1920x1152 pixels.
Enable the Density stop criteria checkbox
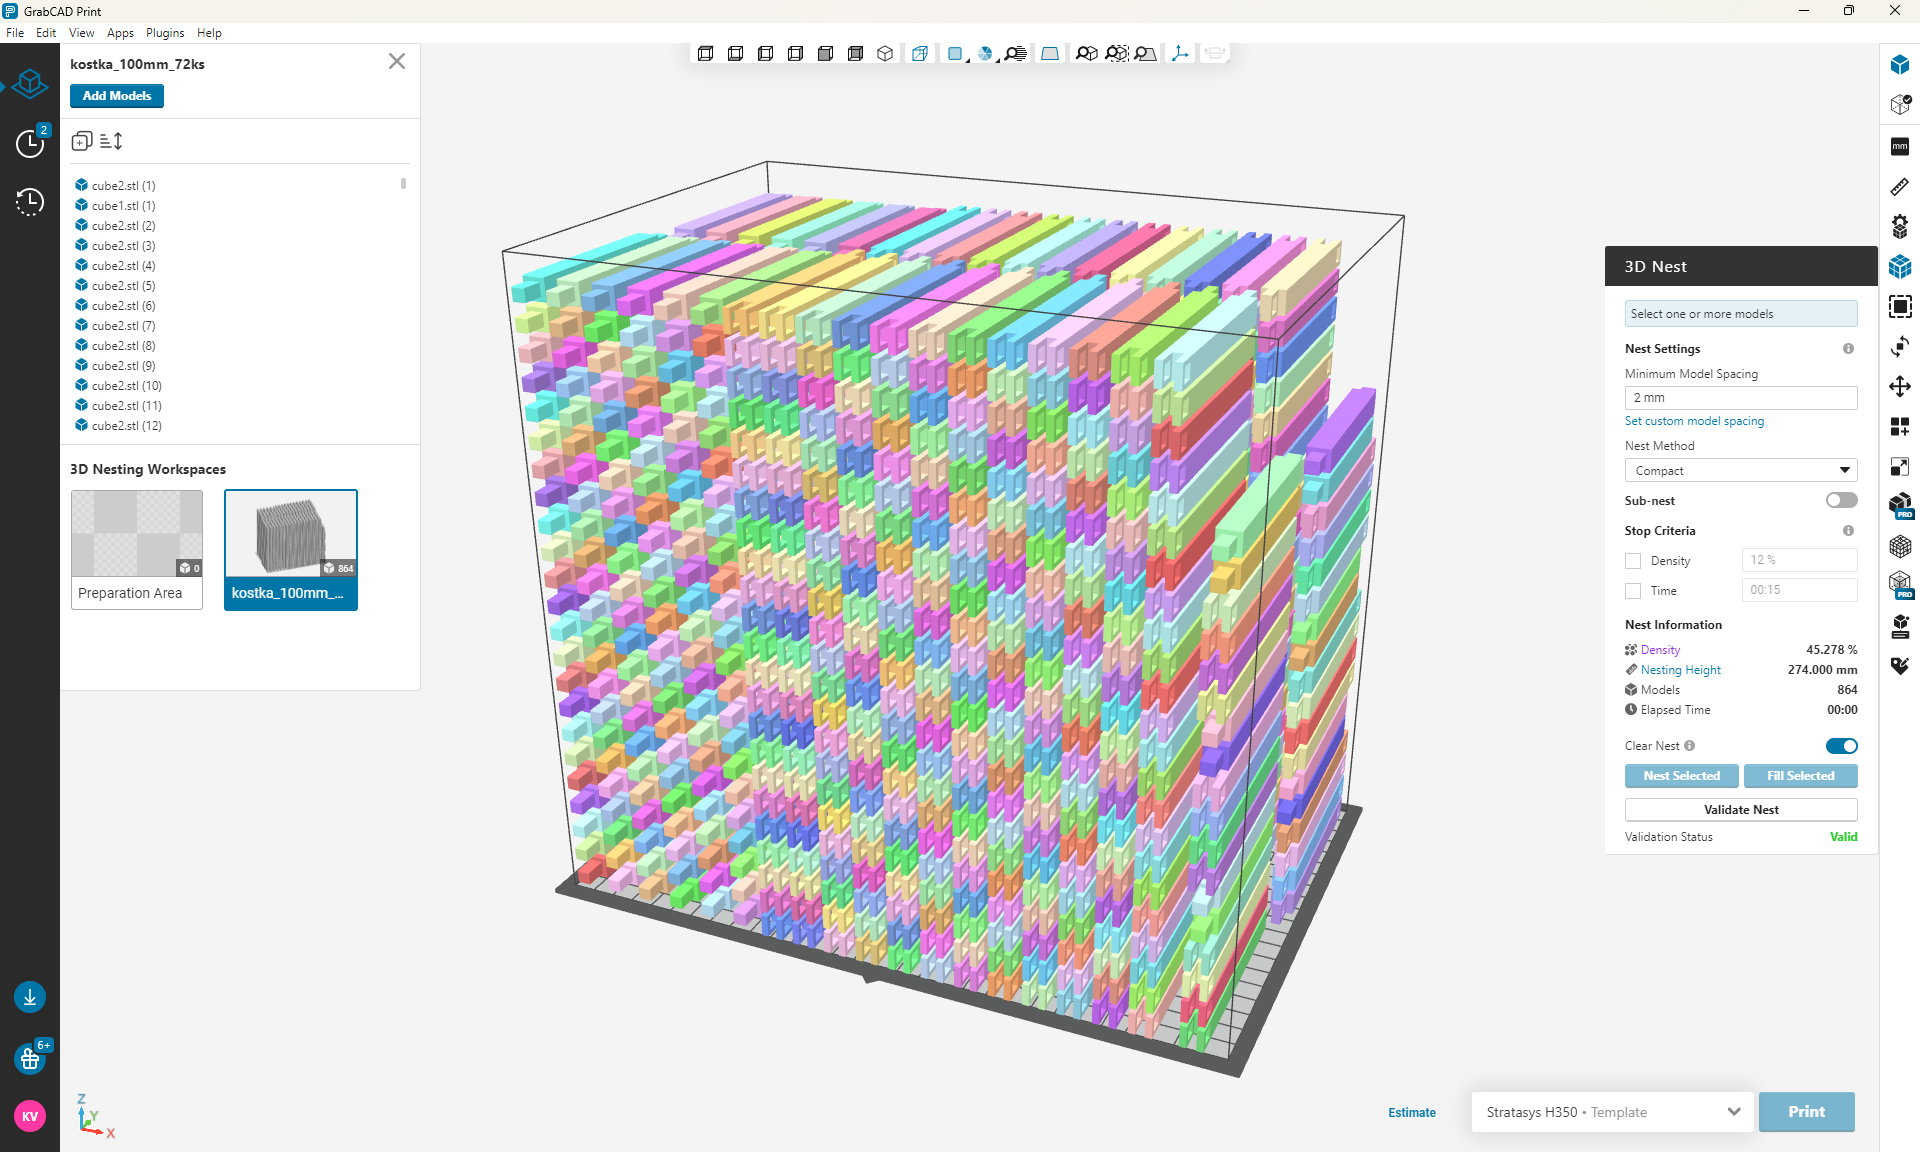click(x=1633, y=561)
